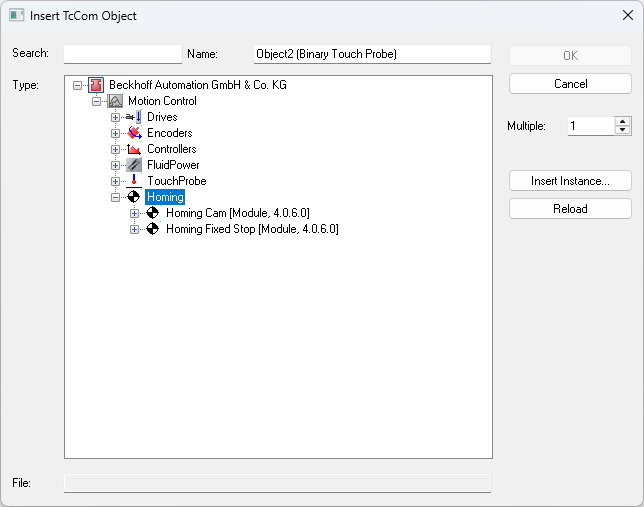Select the highlighted Homing tree item
The height and width of the screenshot is (507, 644).
click(165, 197)
